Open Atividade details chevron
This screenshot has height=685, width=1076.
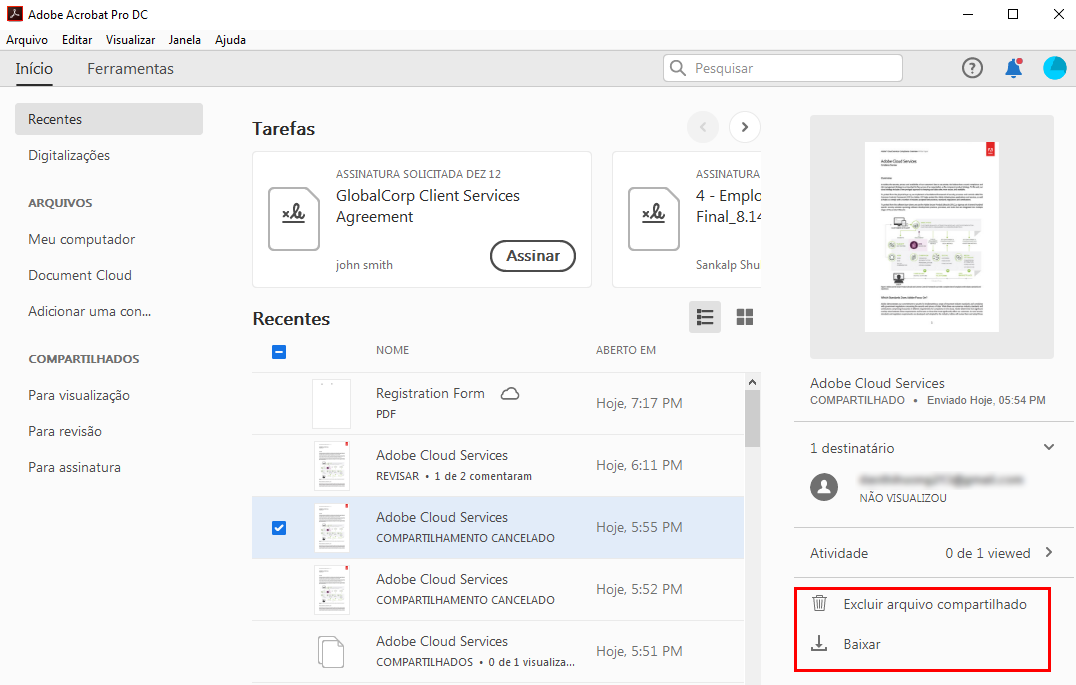point(1049,553)
